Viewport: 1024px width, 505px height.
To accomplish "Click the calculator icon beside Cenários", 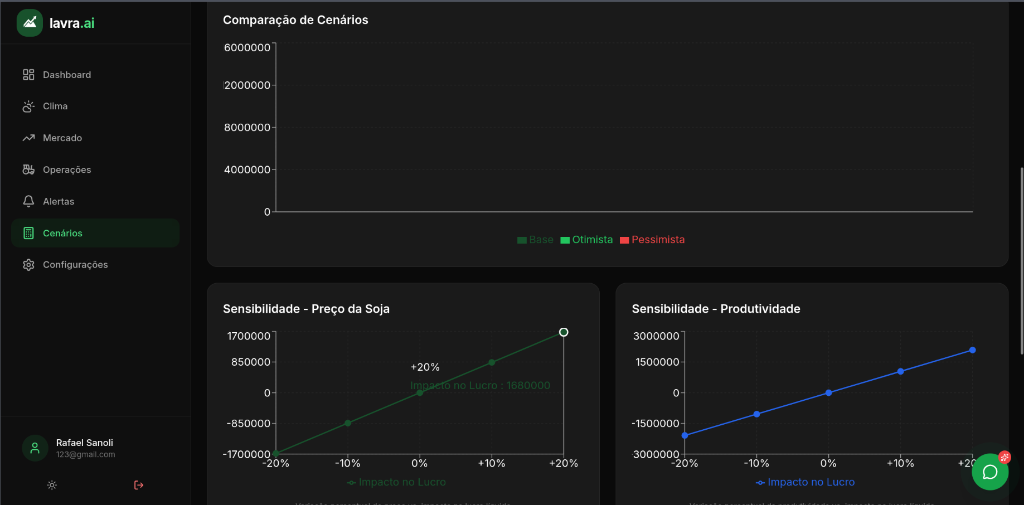I will coord(29,233).
